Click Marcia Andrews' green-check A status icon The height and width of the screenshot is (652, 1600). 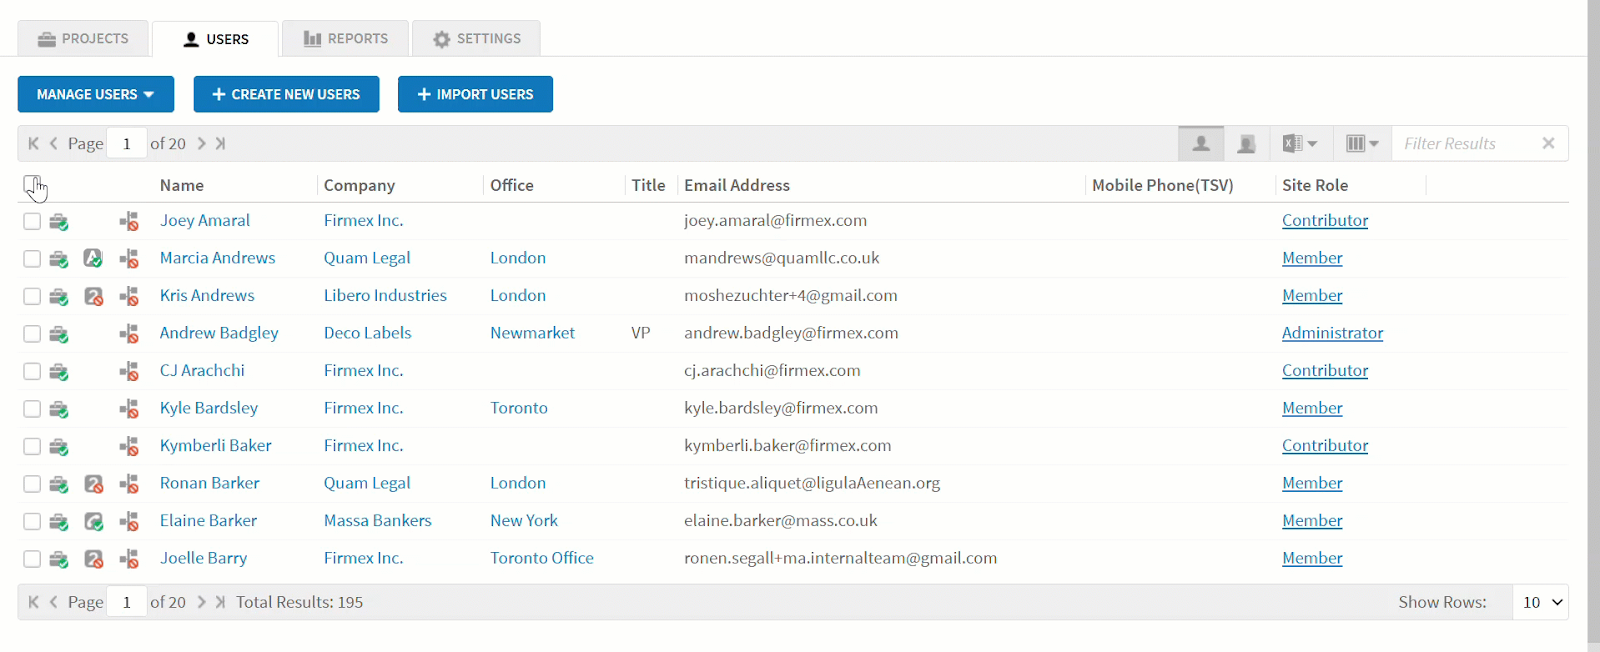point(93,259)
